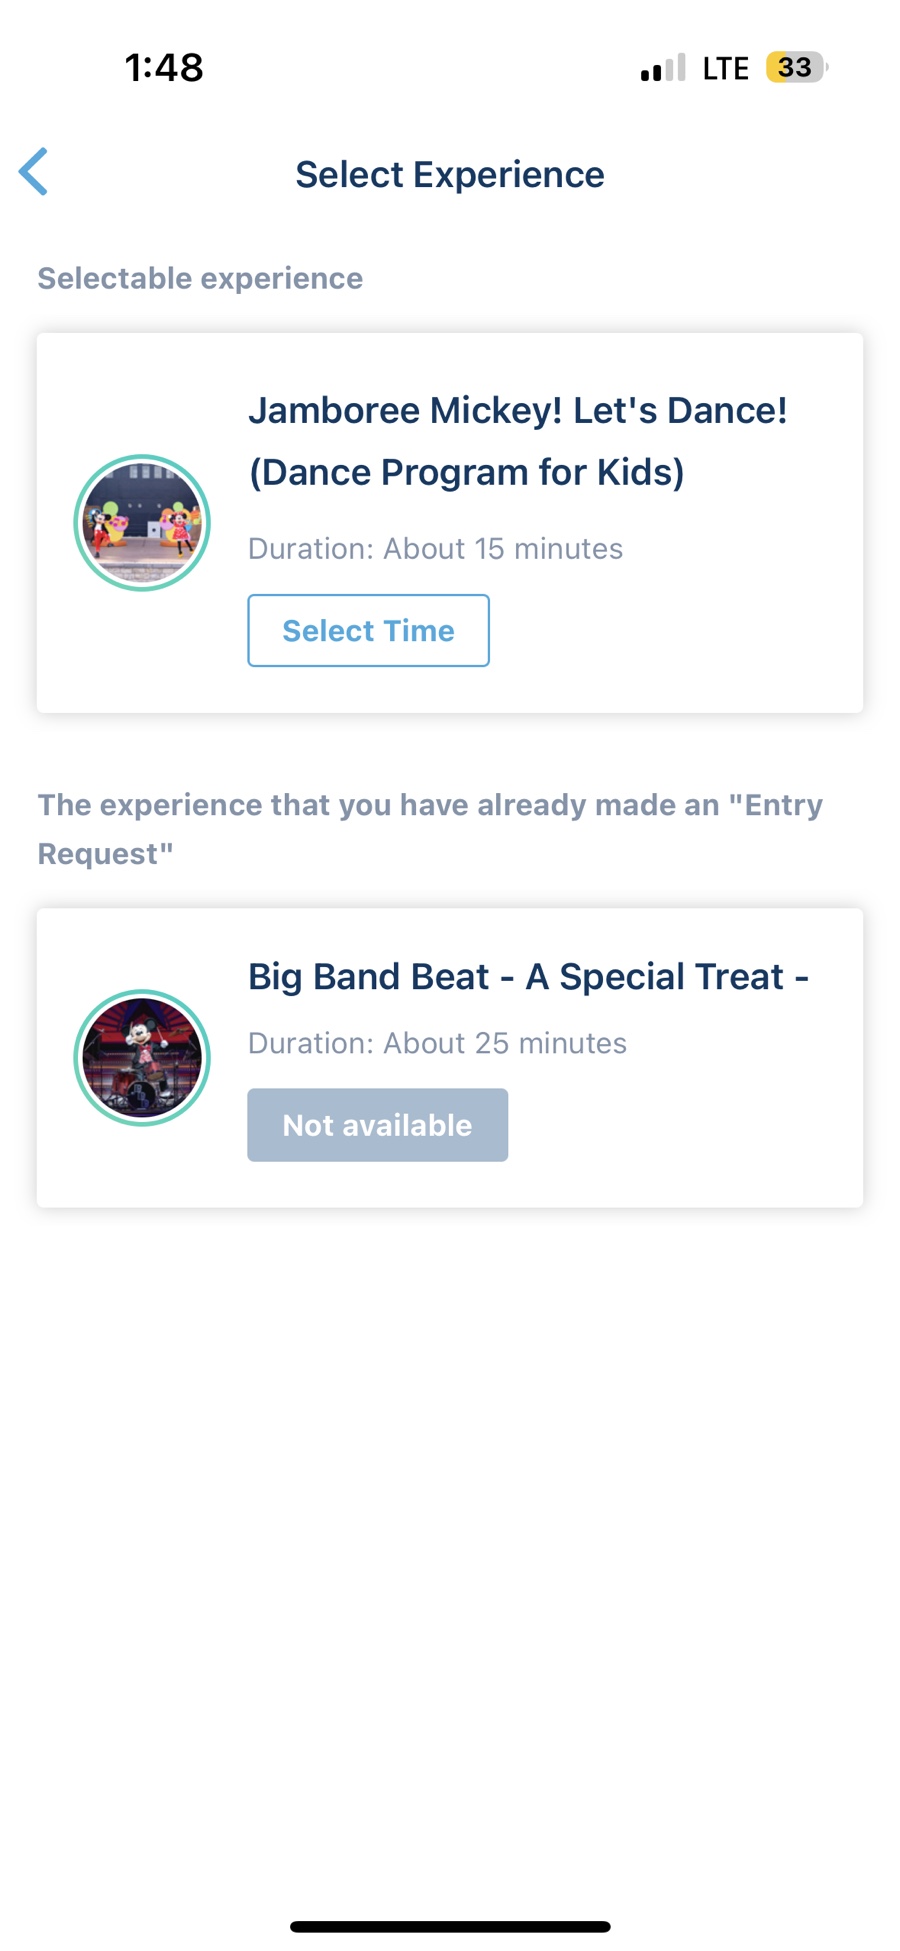900x1951 pixels.
Task: Tap the Select Experience page header
Action: click(450, 174)
